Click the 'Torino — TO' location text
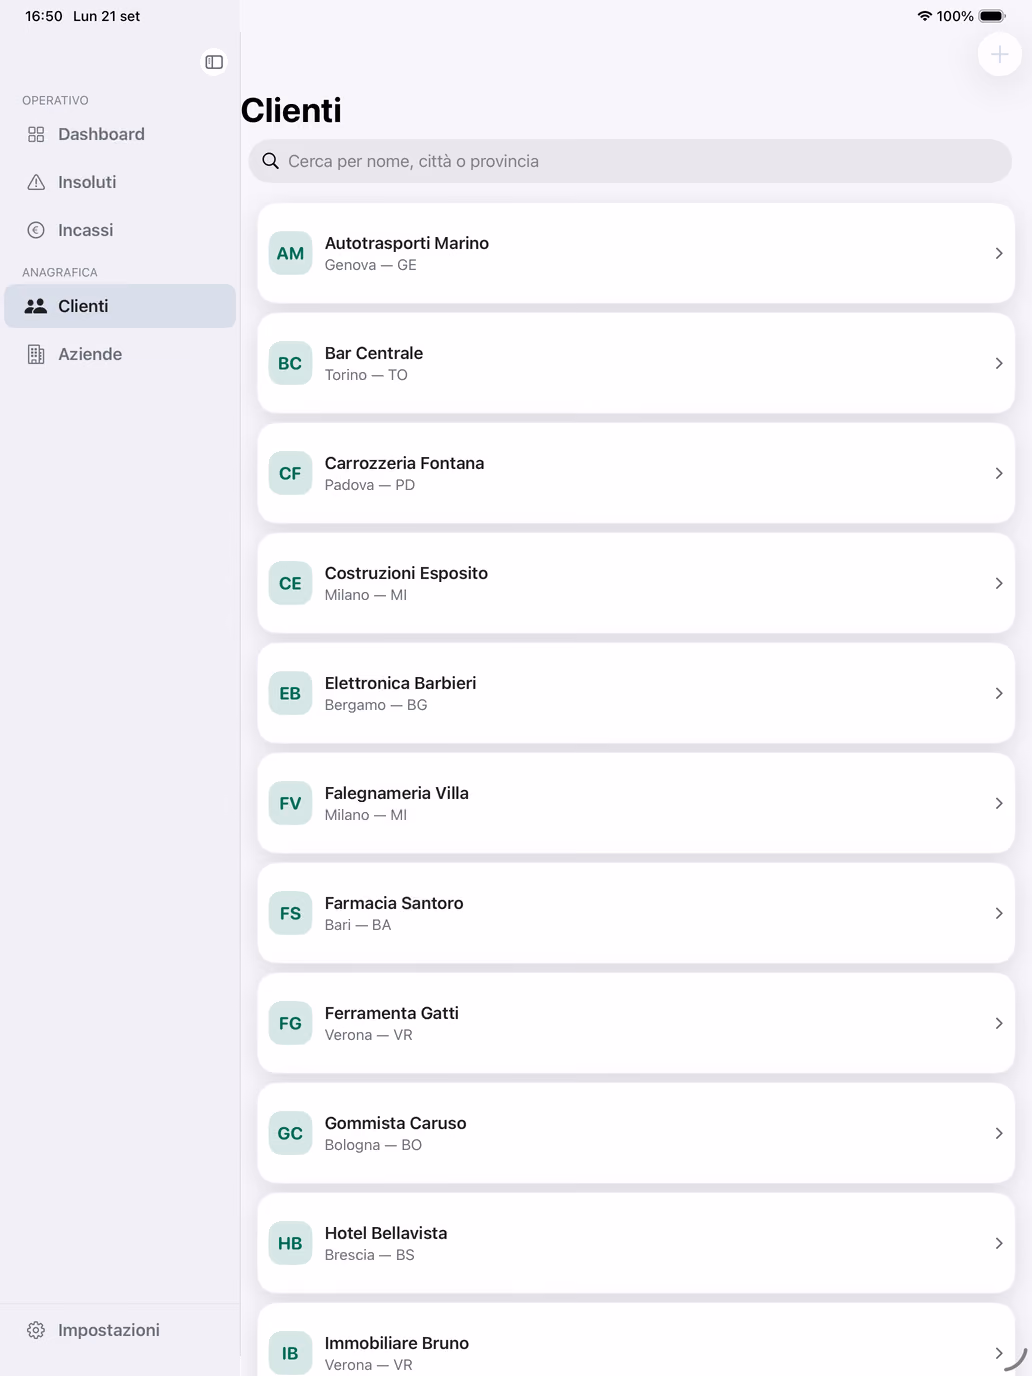The width and height of the screenshot is (1032, 1376). [366, 375]
